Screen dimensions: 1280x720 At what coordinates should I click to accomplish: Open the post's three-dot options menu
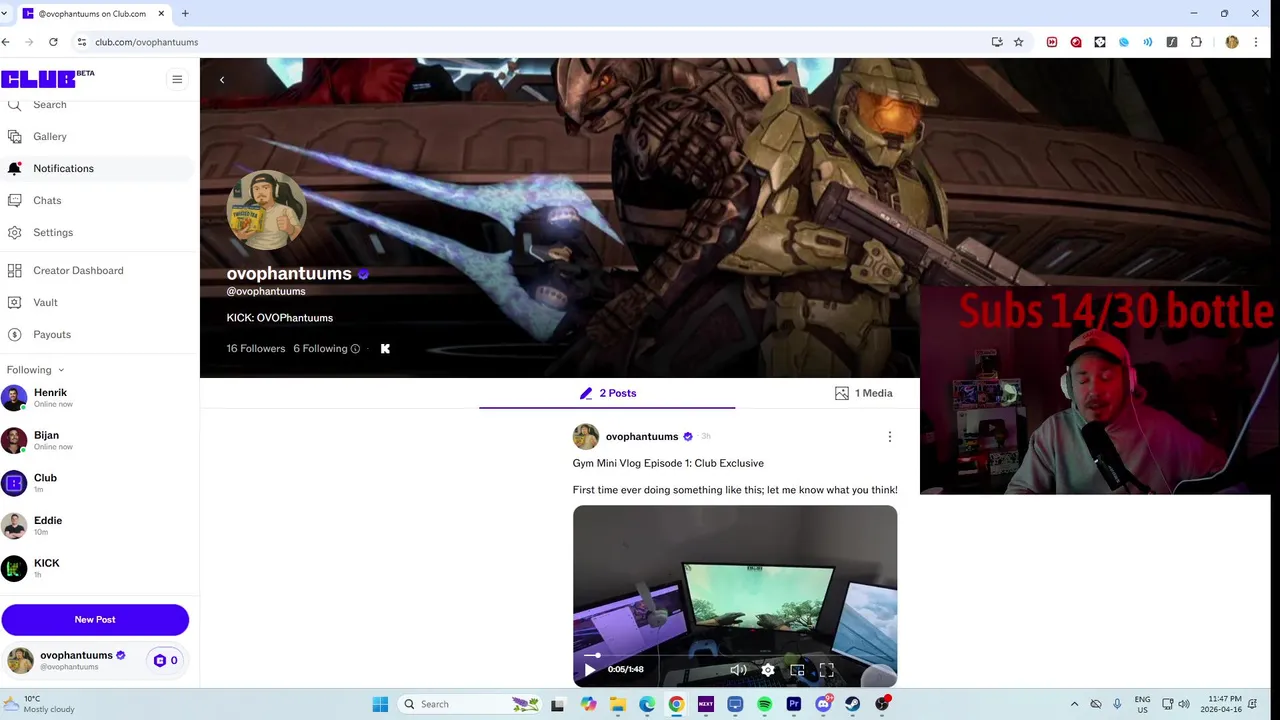[x=890, y=436]
